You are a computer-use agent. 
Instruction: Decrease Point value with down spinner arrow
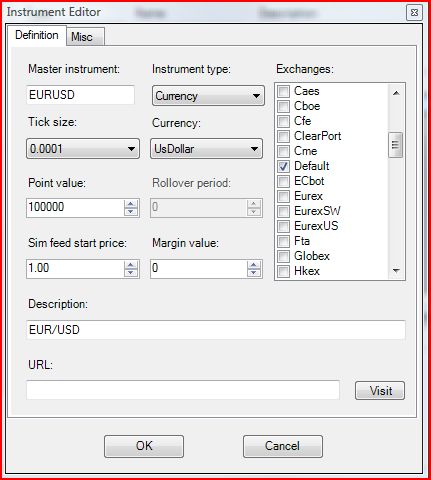[x=131, y=212]
